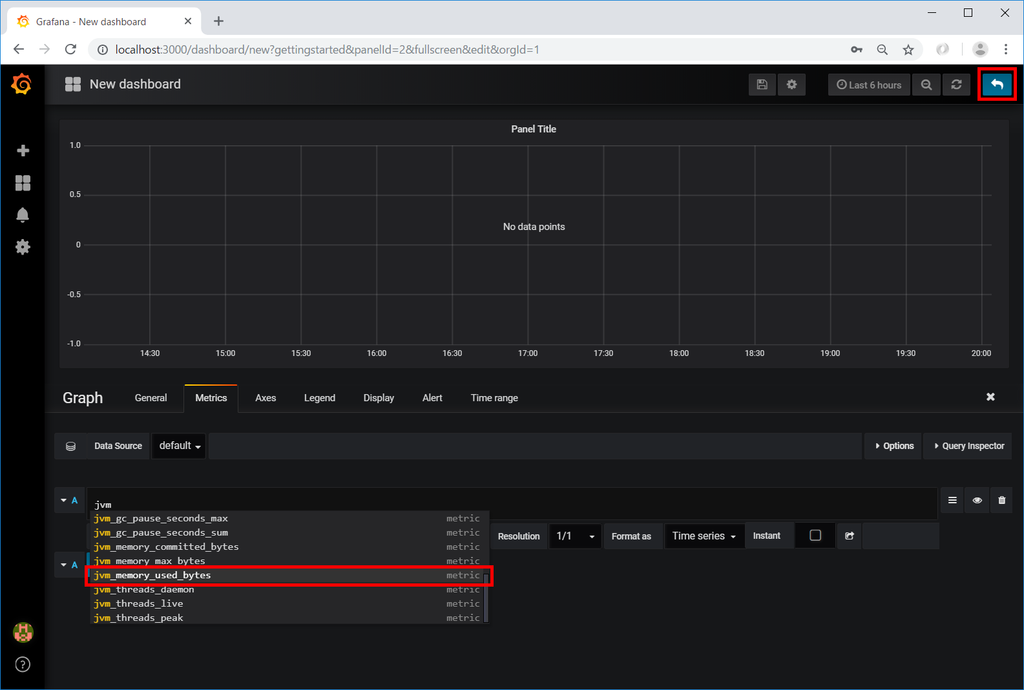Open the Dashboards grid icon in sidebar

pyautogui.click(x=23, y=183)
